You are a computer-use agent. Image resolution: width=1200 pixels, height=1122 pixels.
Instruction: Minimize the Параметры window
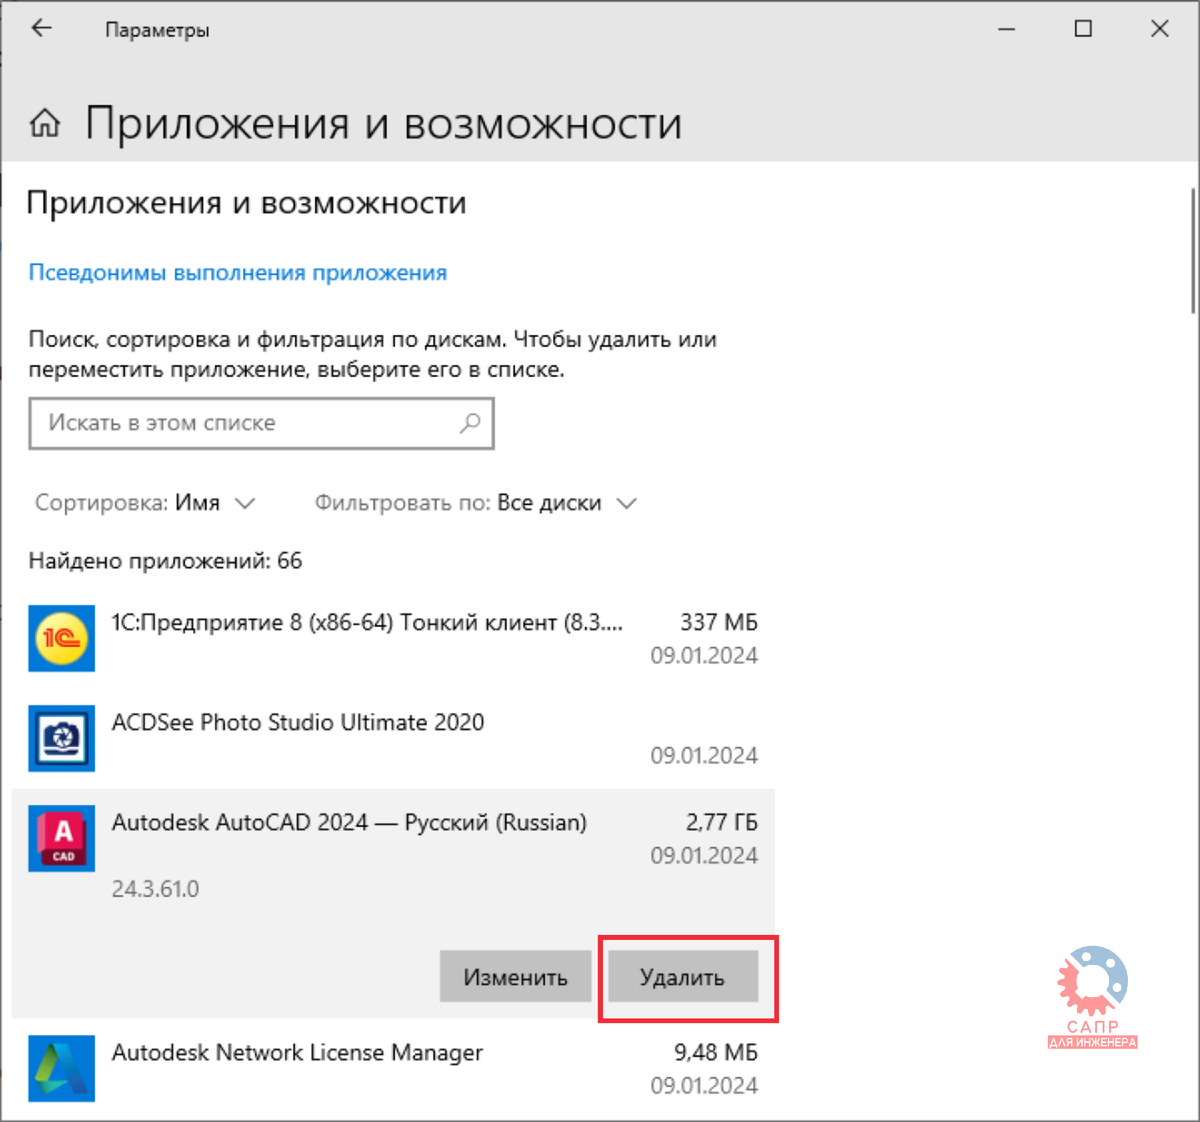pos(1007,29)
